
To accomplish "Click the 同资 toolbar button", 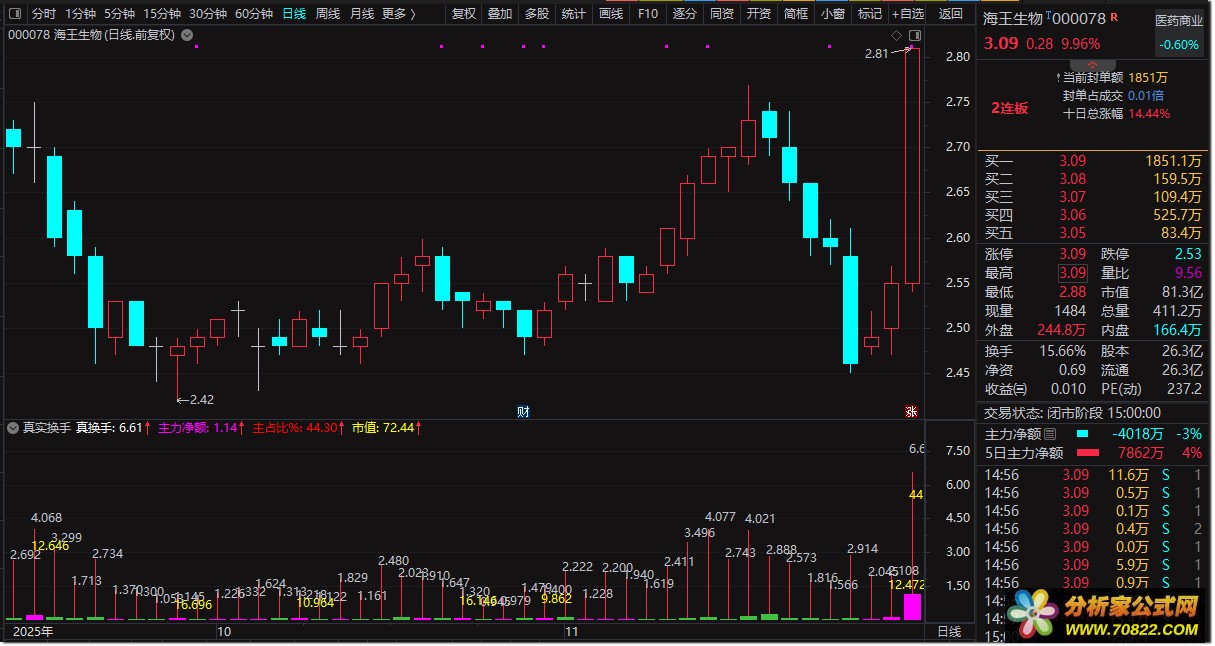I will coord(722,14).
